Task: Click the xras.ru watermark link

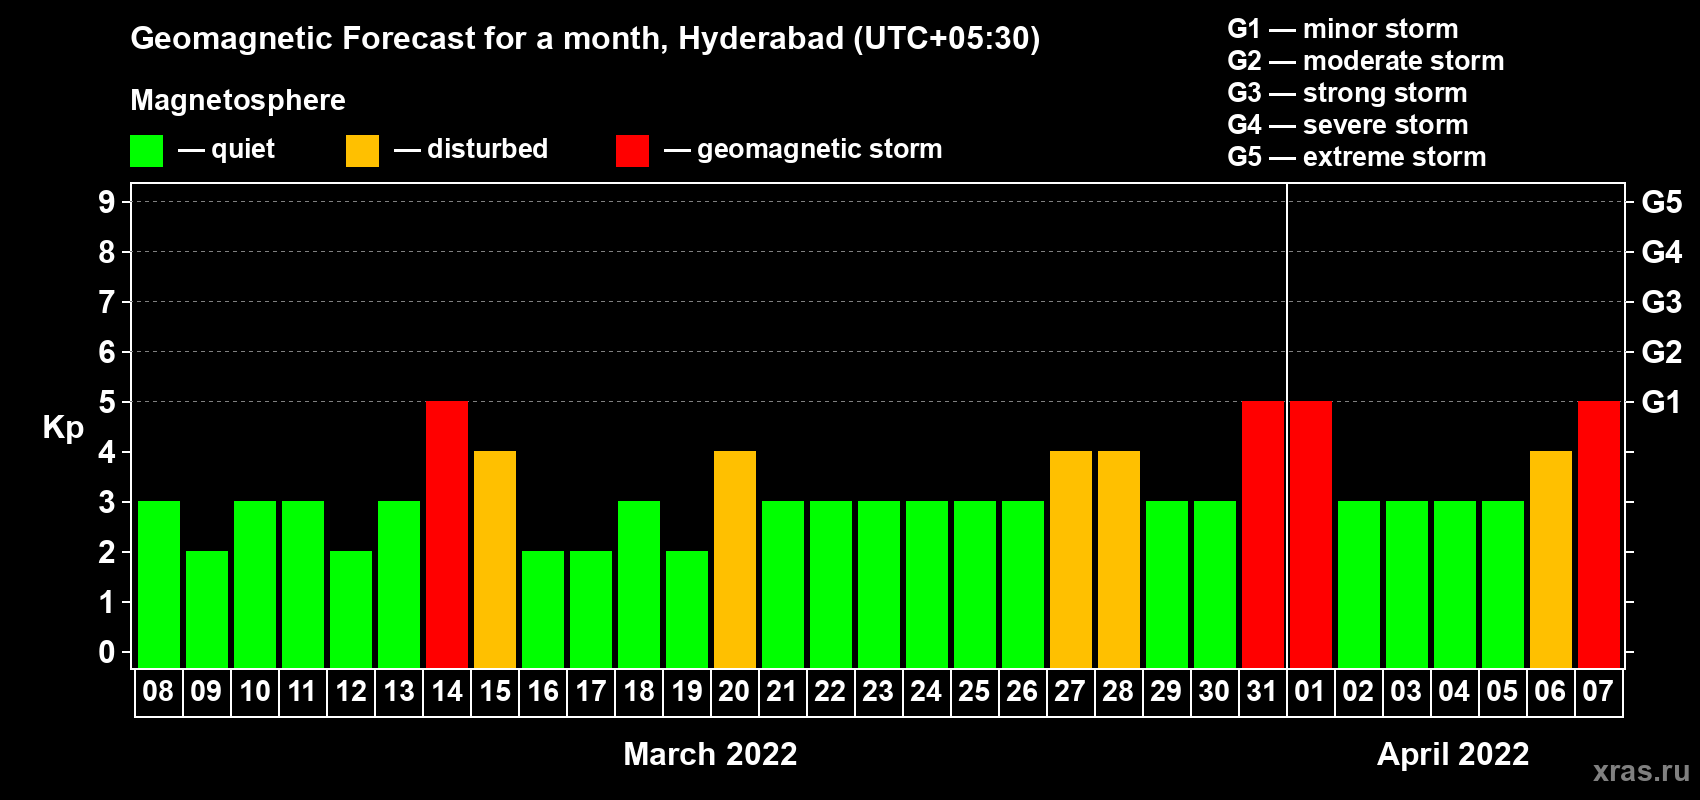Action: tap(1641, 771)
